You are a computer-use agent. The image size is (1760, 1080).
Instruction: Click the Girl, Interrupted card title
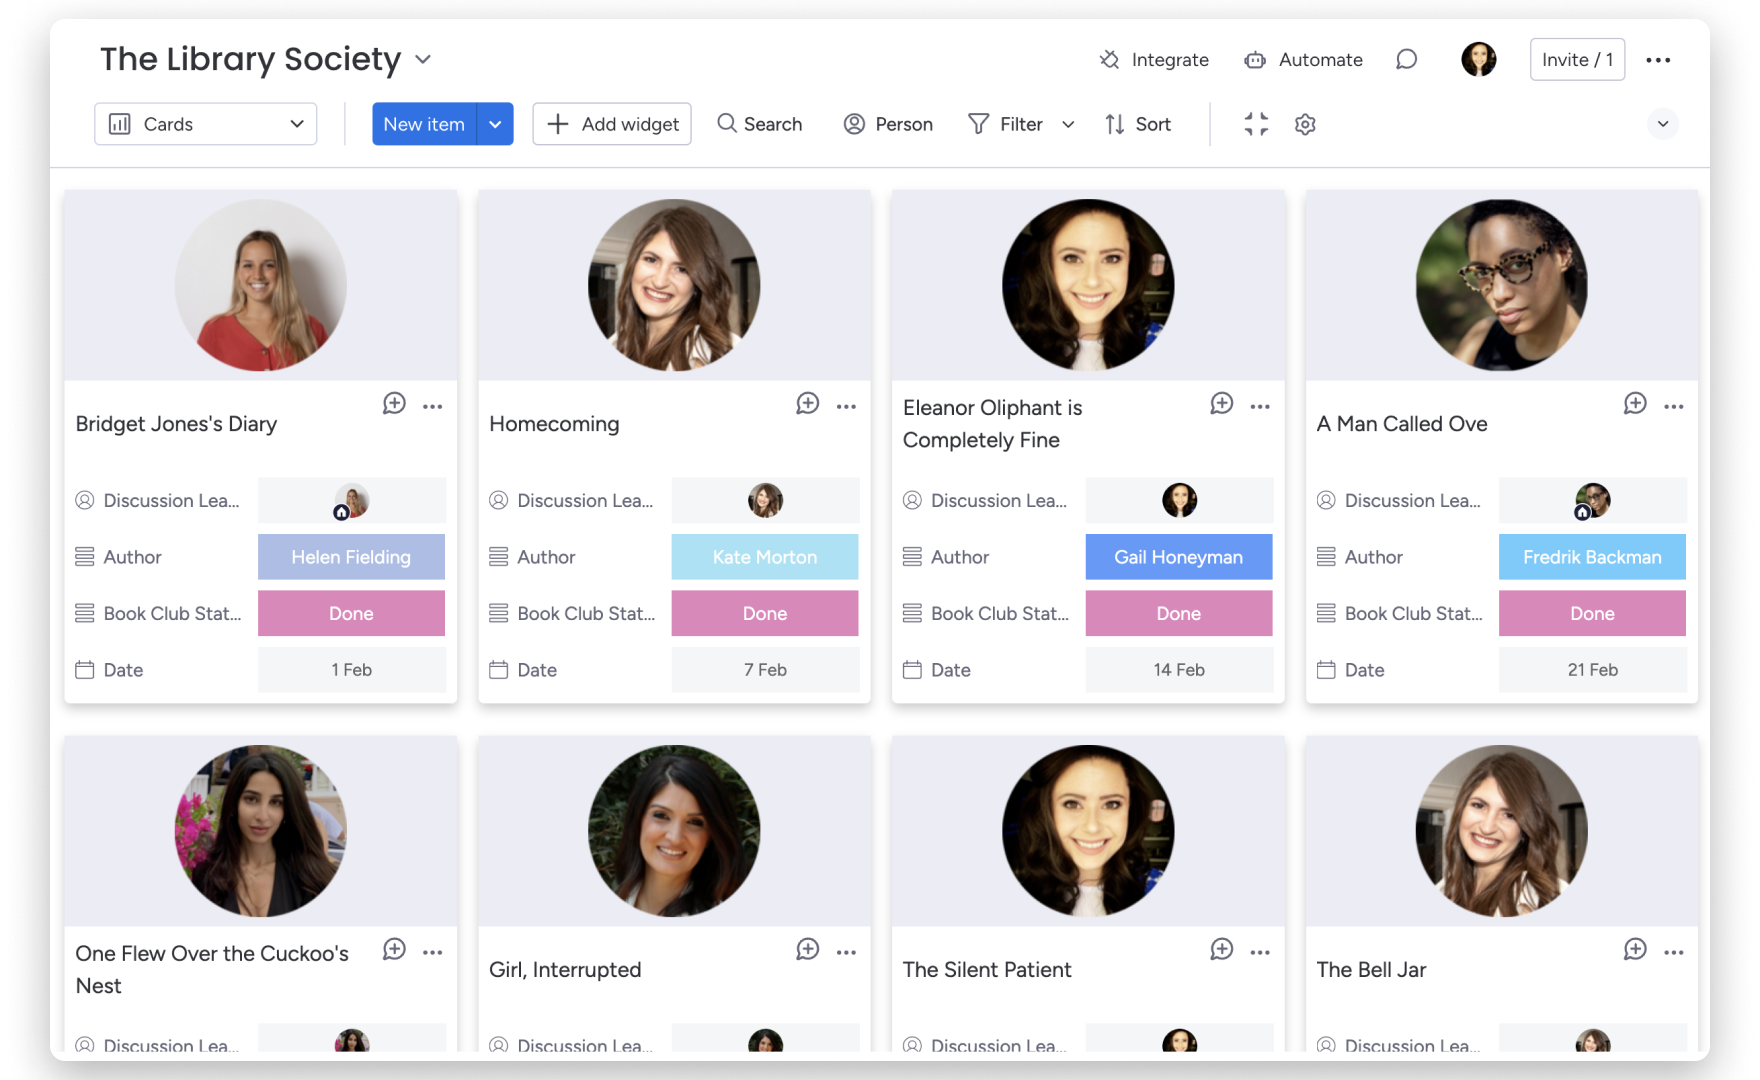click(565, 970)
